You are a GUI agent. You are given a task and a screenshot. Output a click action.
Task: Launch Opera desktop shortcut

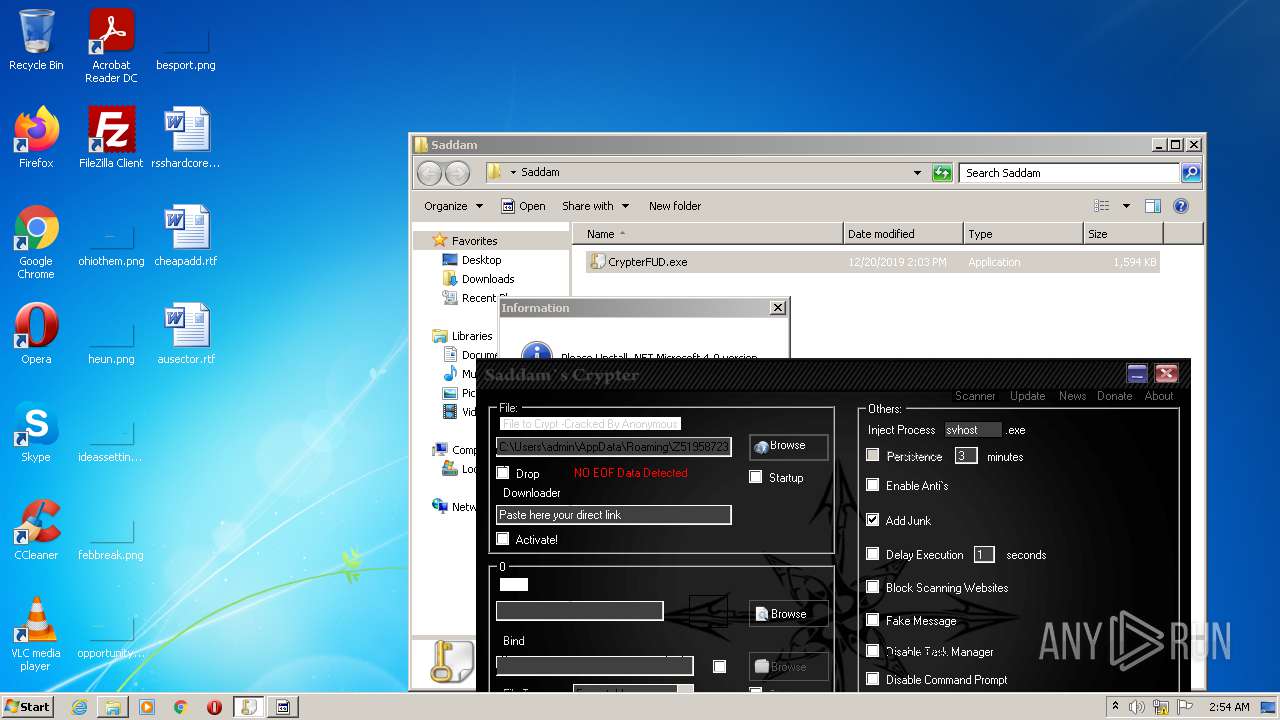pyautogui.click(x=36, y=333)
